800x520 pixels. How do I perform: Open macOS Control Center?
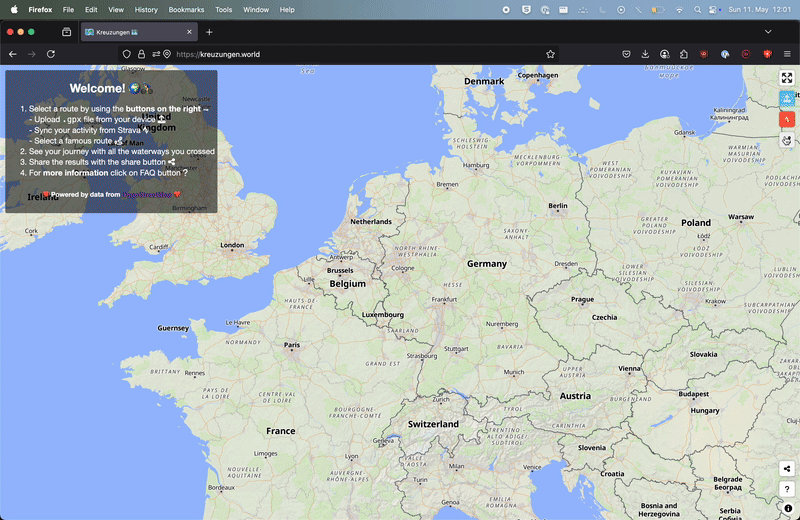714,10
